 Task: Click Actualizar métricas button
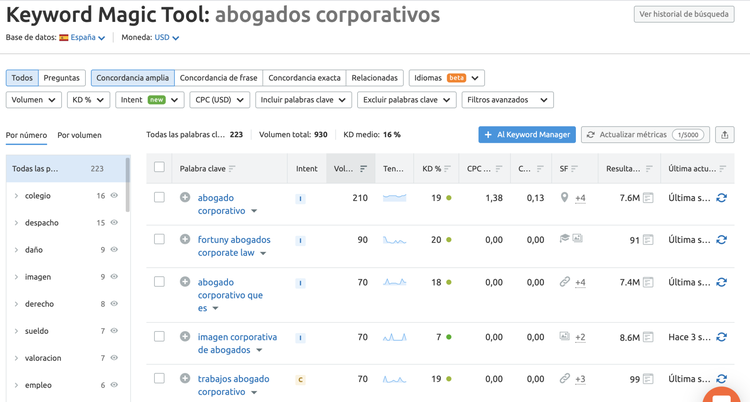tap(645, 134)
